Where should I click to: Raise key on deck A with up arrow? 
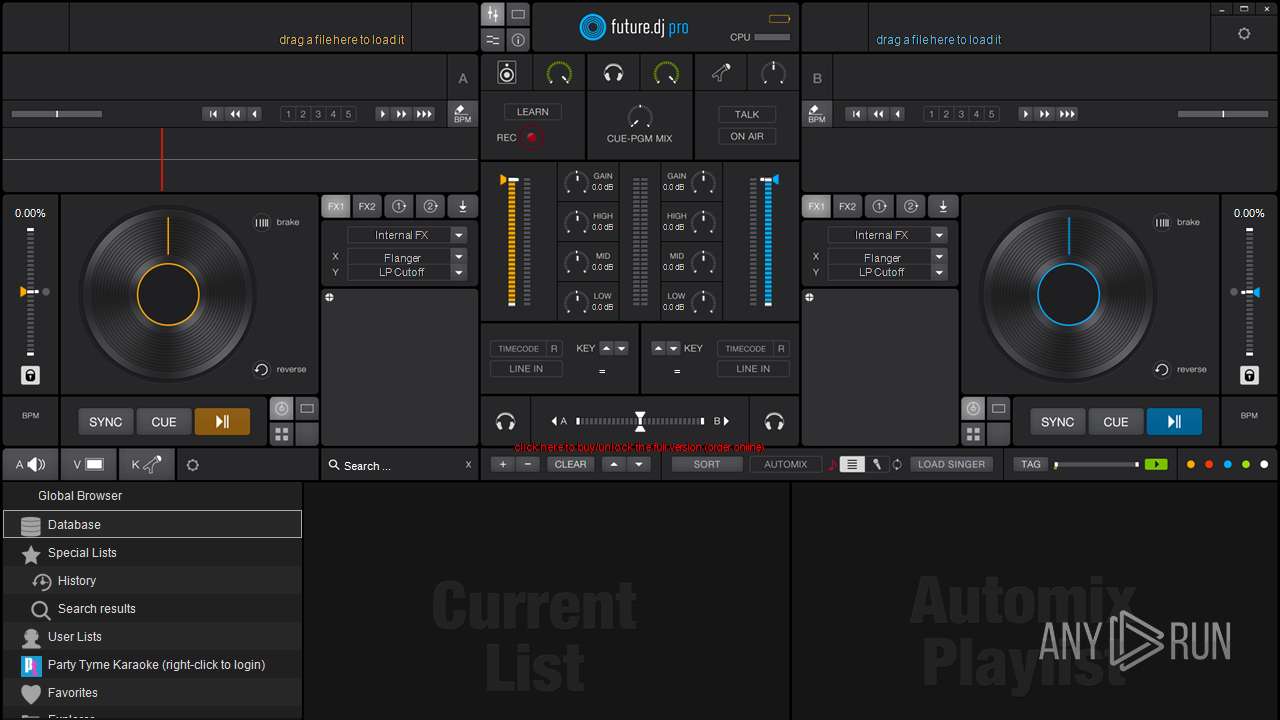coord(606,348)
